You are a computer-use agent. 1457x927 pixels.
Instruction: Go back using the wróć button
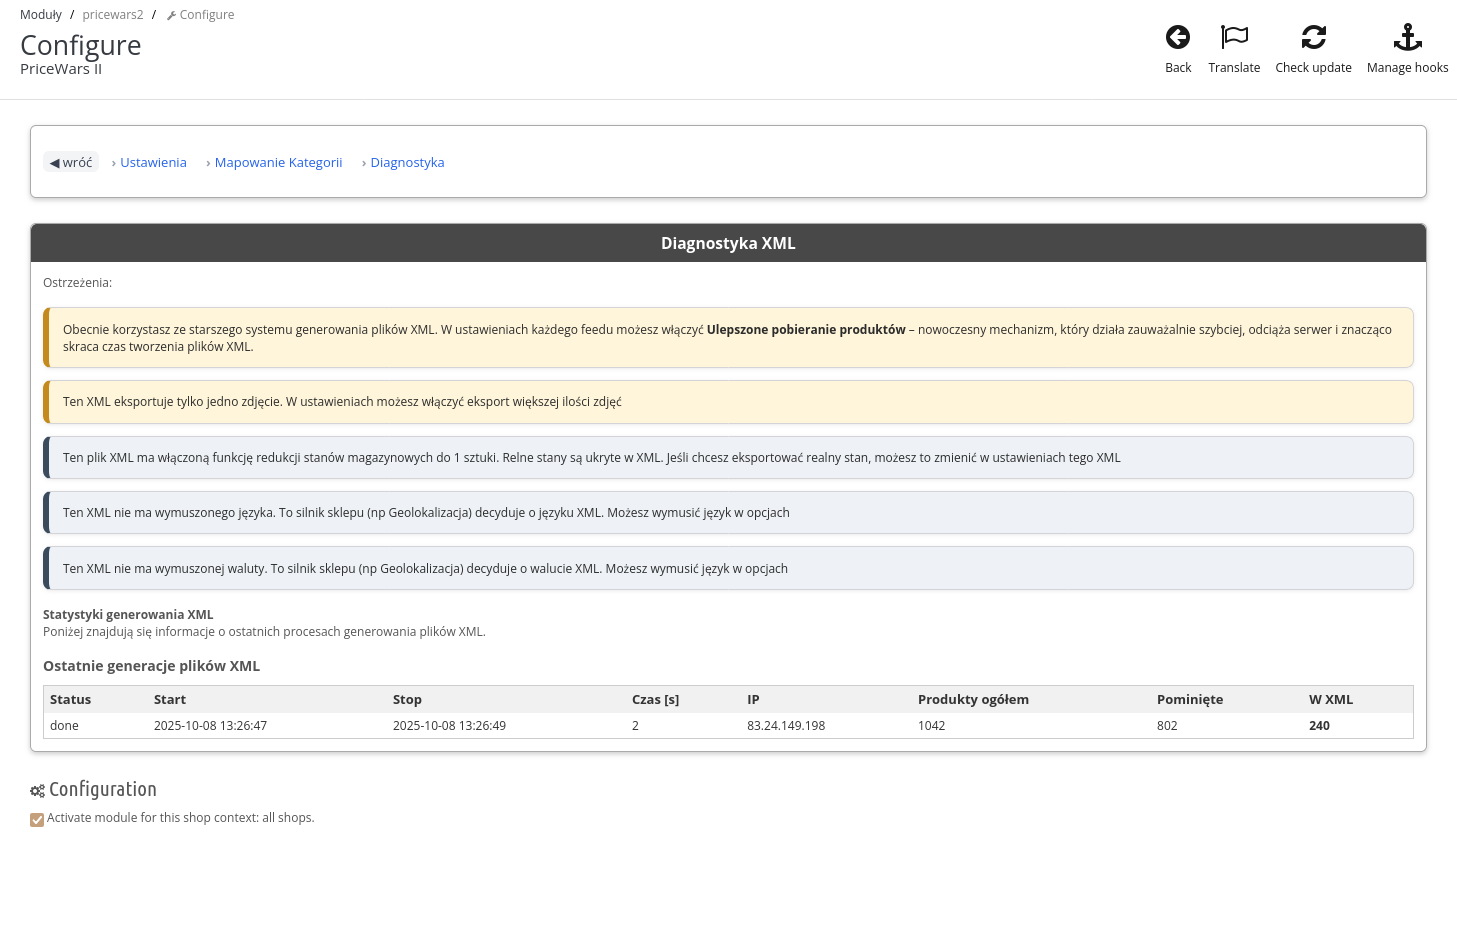pos(71,162)
